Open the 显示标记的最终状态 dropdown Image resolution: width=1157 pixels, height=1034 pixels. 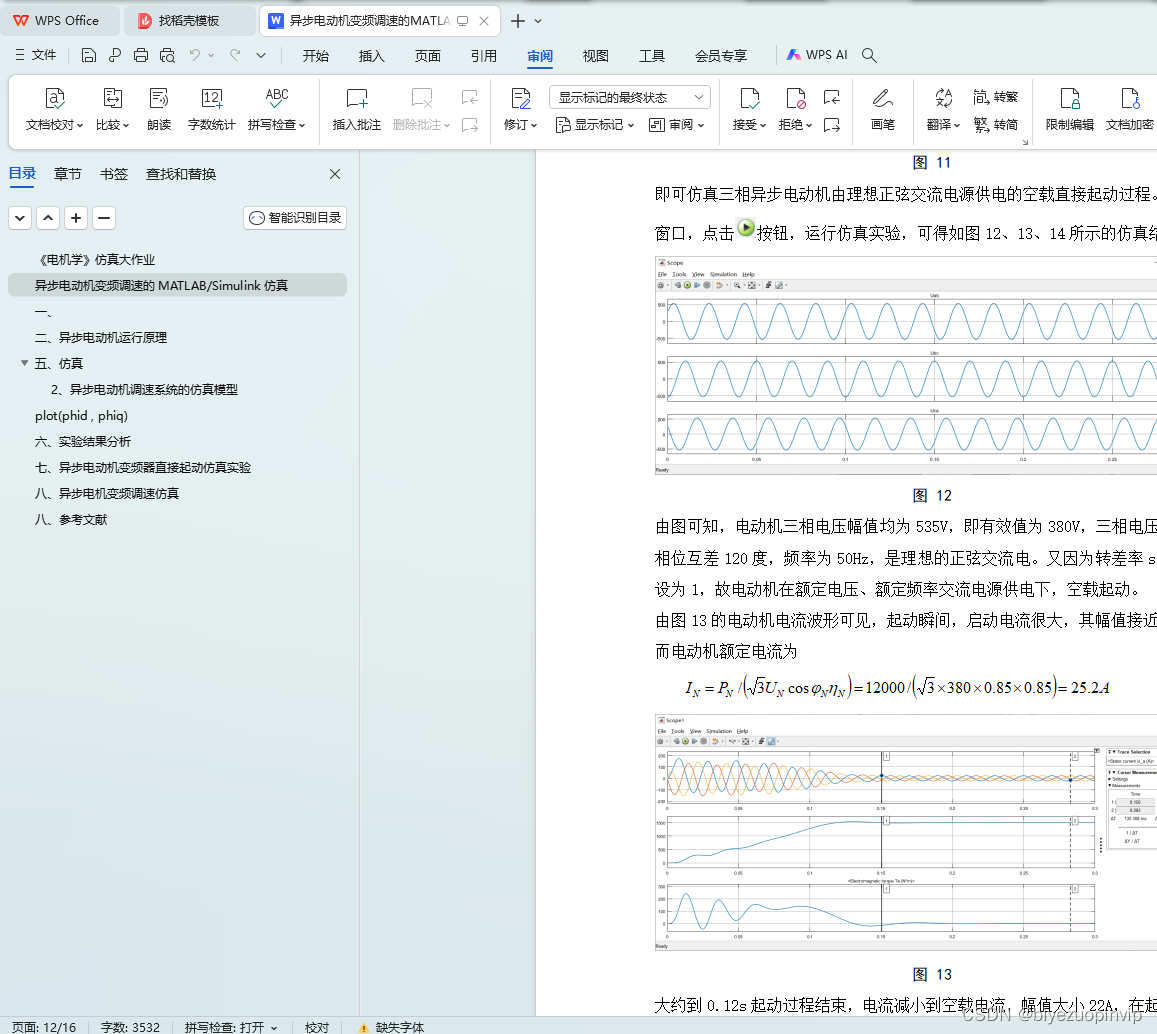pyautogui.click(x=630, y=97)
